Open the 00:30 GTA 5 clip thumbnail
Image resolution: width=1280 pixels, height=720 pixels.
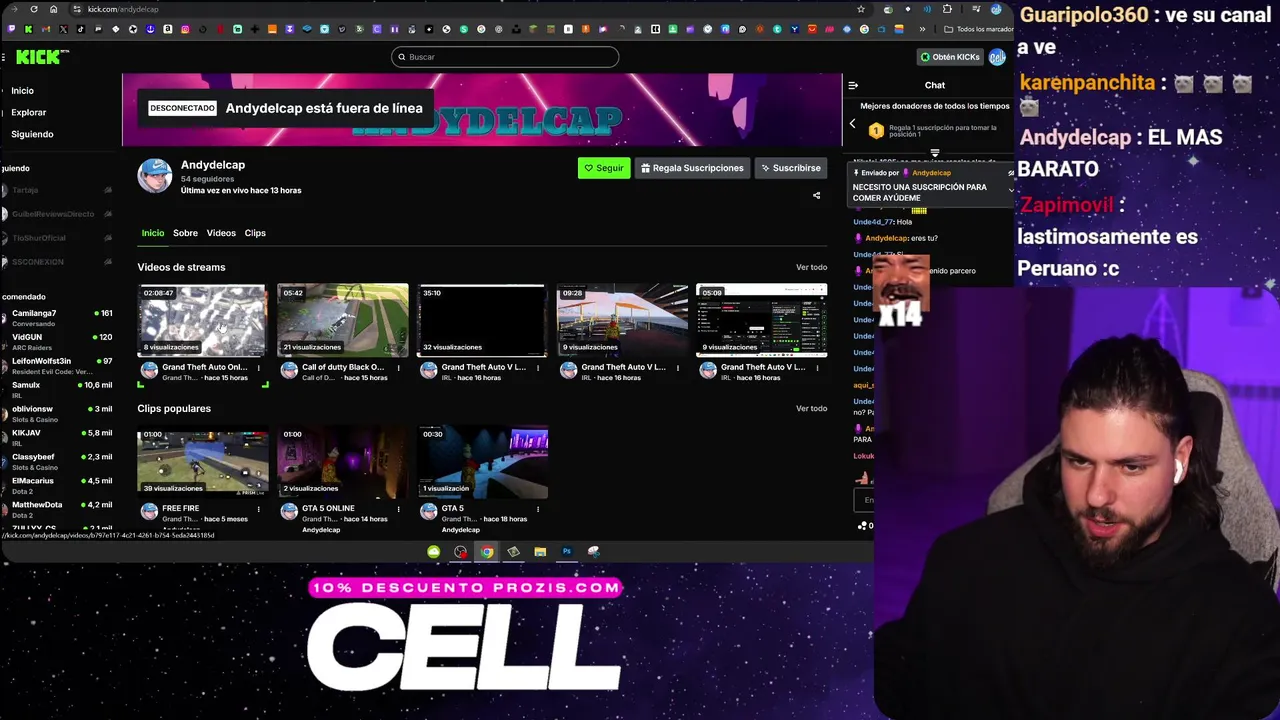(482, 462)
